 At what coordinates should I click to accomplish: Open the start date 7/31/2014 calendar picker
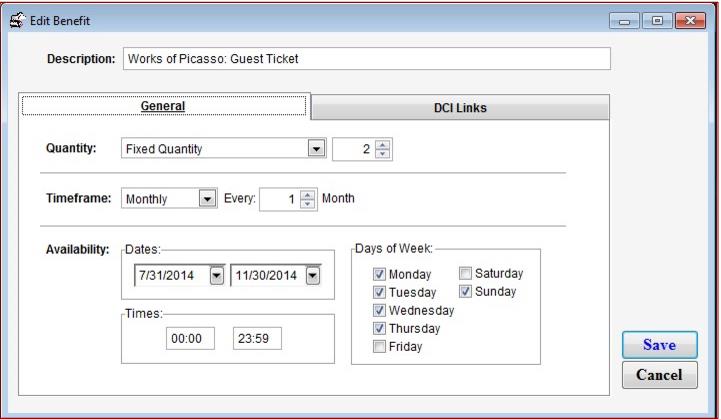click(x=215, y=276)
